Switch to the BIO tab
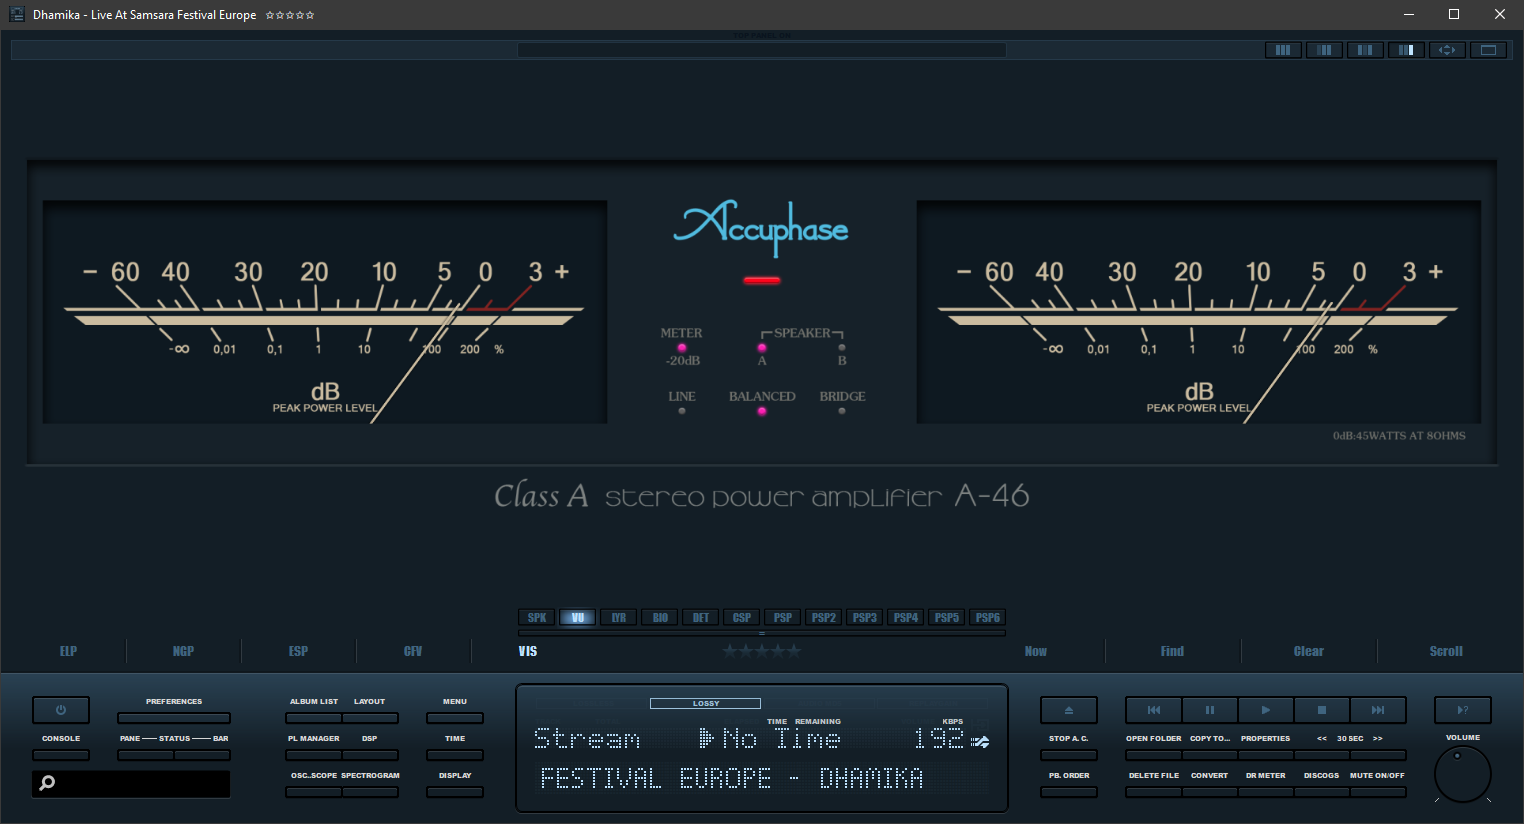This screenshot has width=1524, height=824. [660, 618]
